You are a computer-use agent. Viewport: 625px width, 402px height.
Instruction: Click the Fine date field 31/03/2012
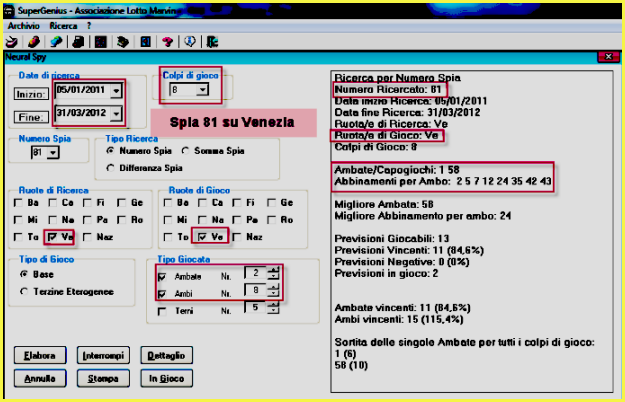(x=83, y=113)
